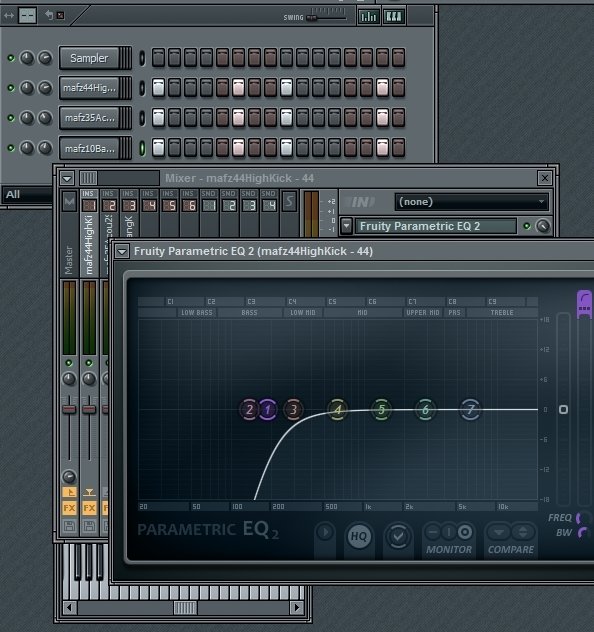
Task: Click the EQ band gain slider handle
Action: tap(563, 410)
